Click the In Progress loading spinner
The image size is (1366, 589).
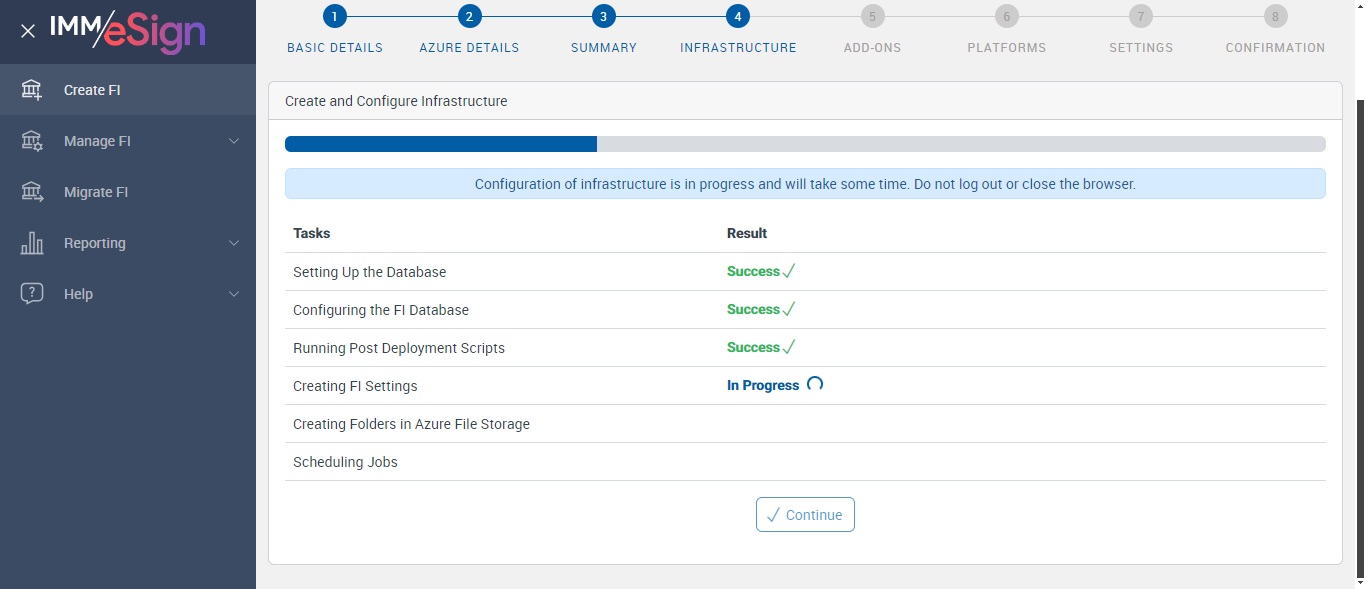[x=815, y=384]
